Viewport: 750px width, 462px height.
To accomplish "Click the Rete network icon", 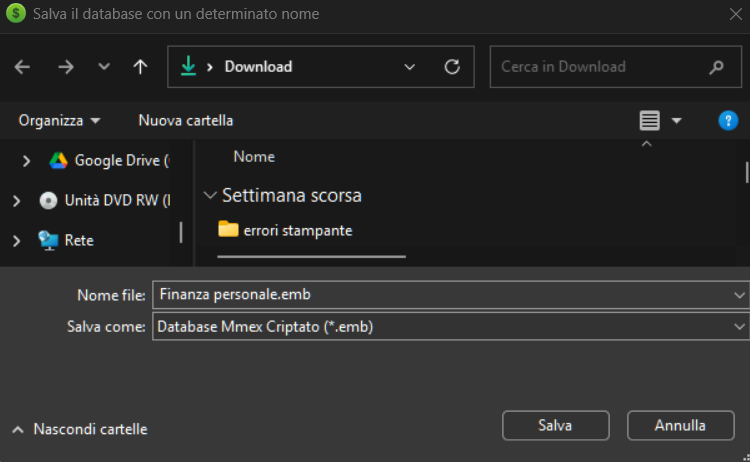I will click(48, 240).
